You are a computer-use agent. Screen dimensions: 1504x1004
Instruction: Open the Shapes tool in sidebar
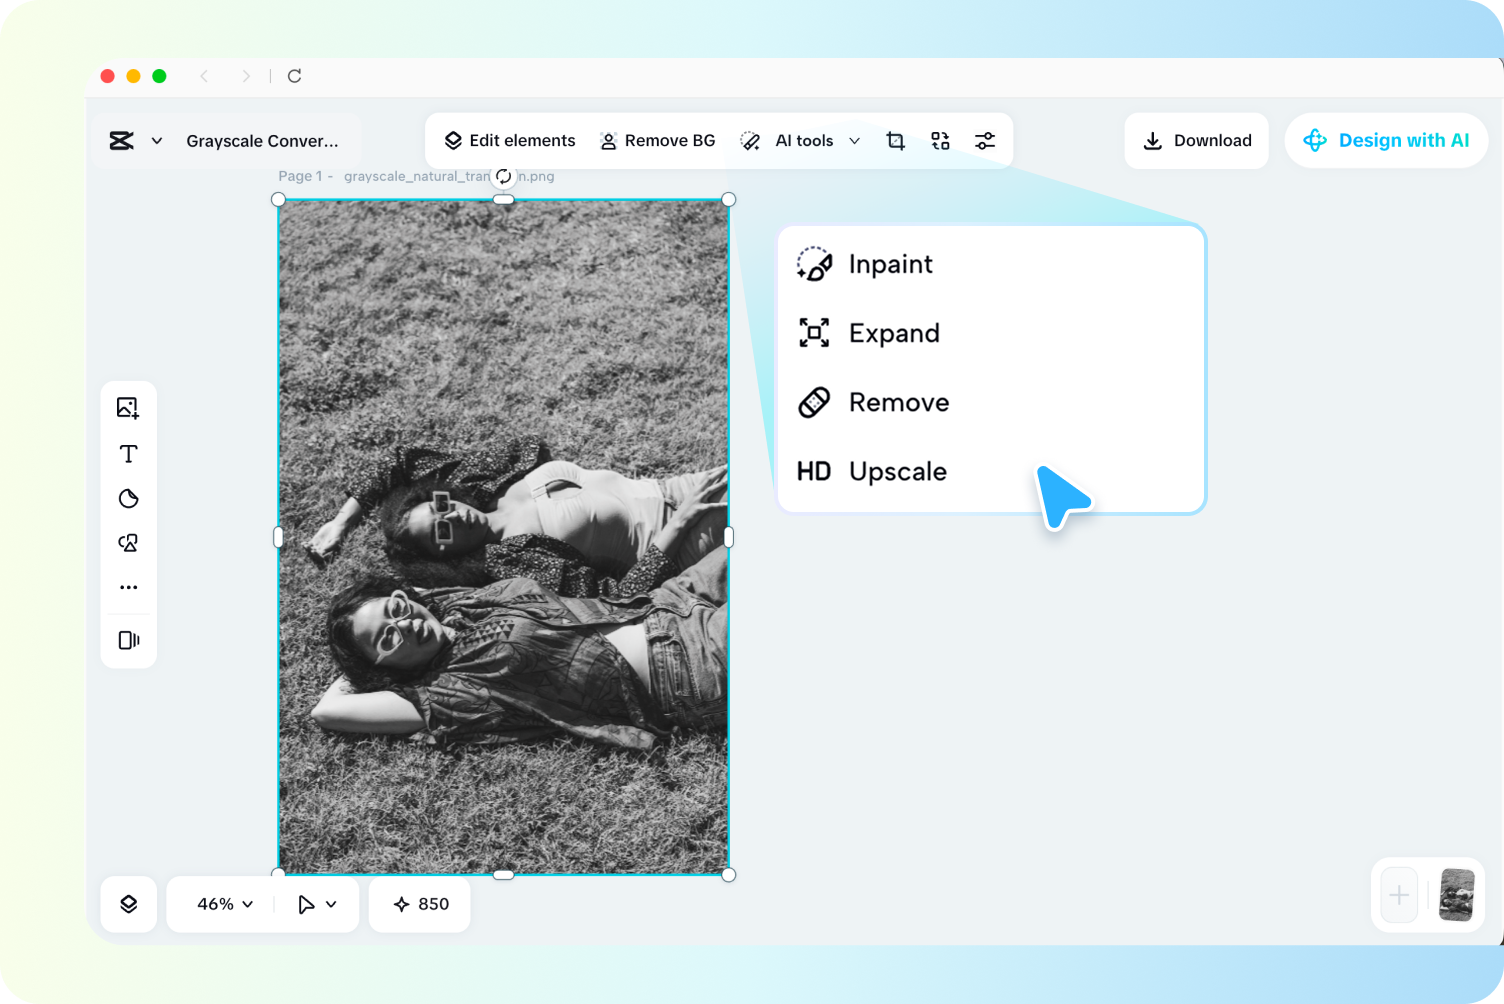(x=128, y=498)
